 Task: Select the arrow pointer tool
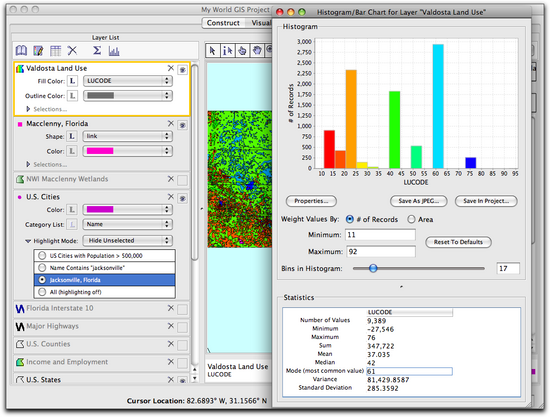213,51
